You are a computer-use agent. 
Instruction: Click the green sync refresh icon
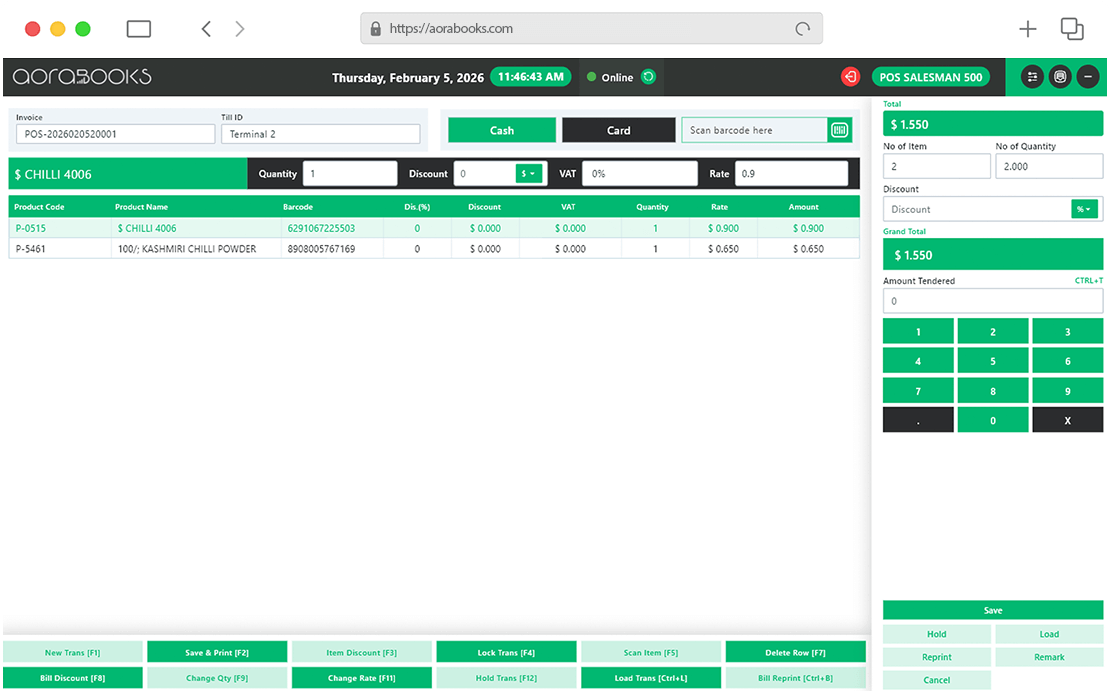(648, 77)
